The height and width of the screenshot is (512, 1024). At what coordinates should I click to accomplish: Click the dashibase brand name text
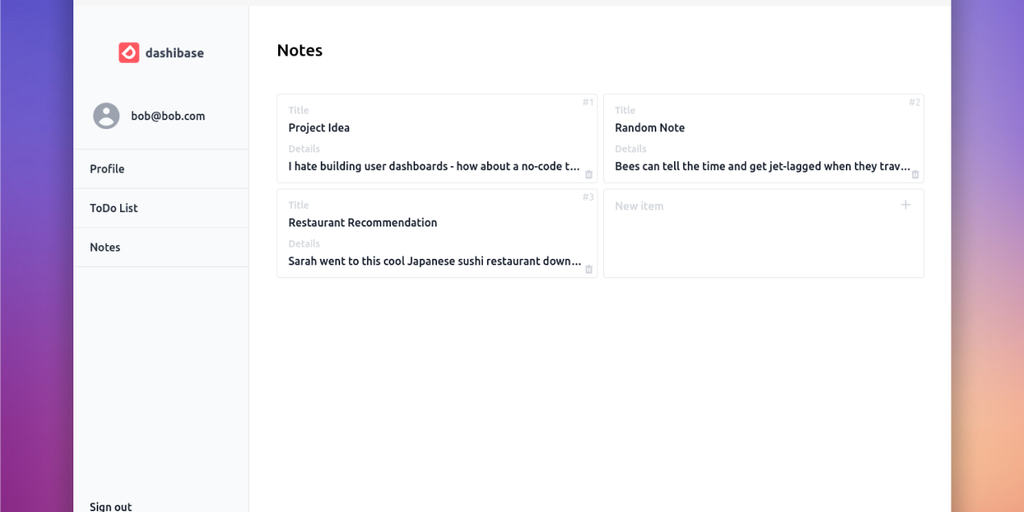174,53
